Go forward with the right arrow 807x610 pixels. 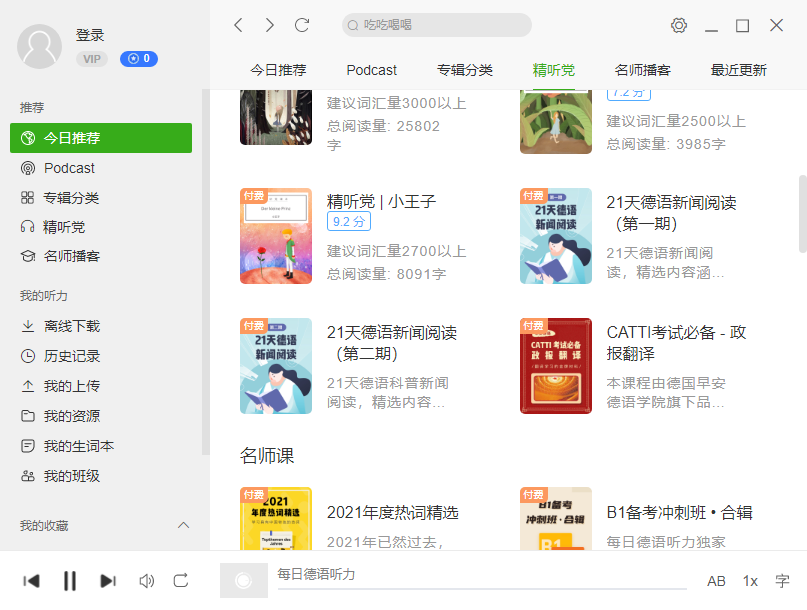[x=270, y=25]
